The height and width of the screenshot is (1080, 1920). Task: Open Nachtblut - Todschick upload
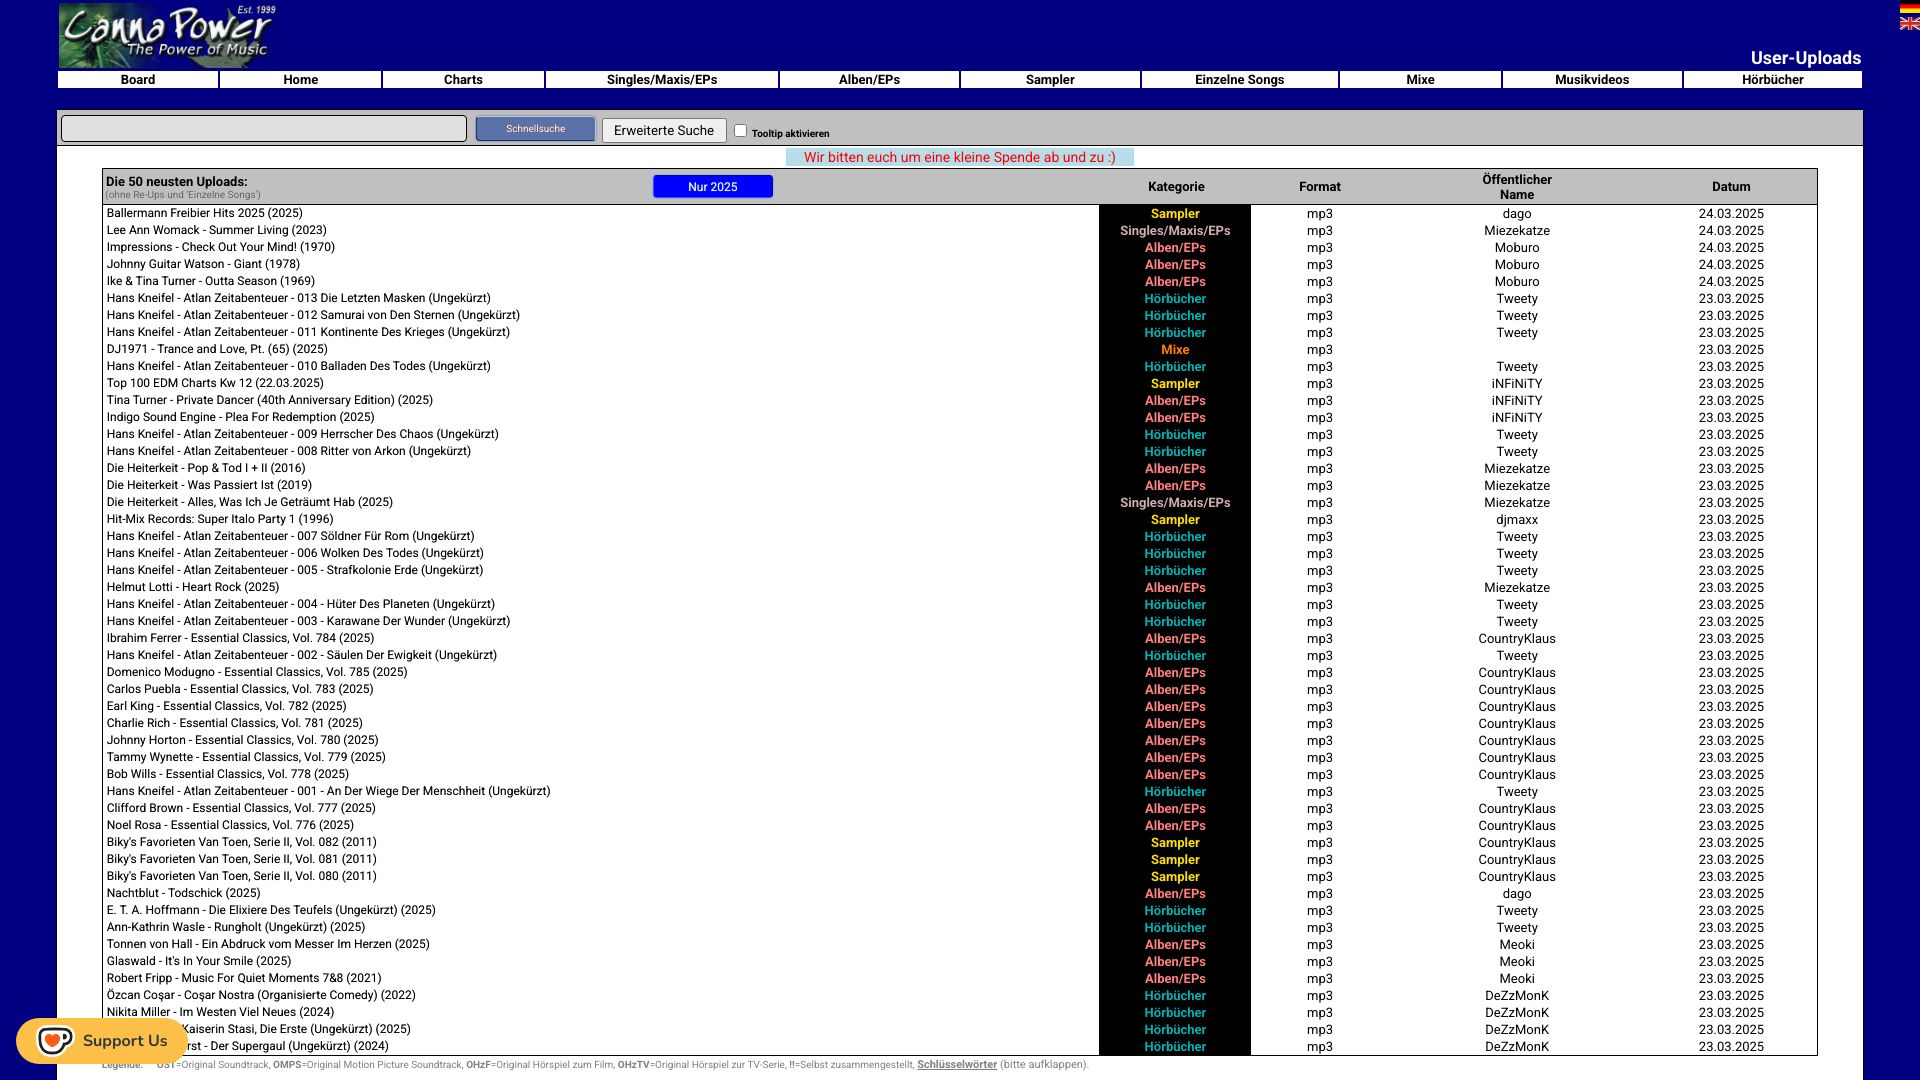coord(184,893)
